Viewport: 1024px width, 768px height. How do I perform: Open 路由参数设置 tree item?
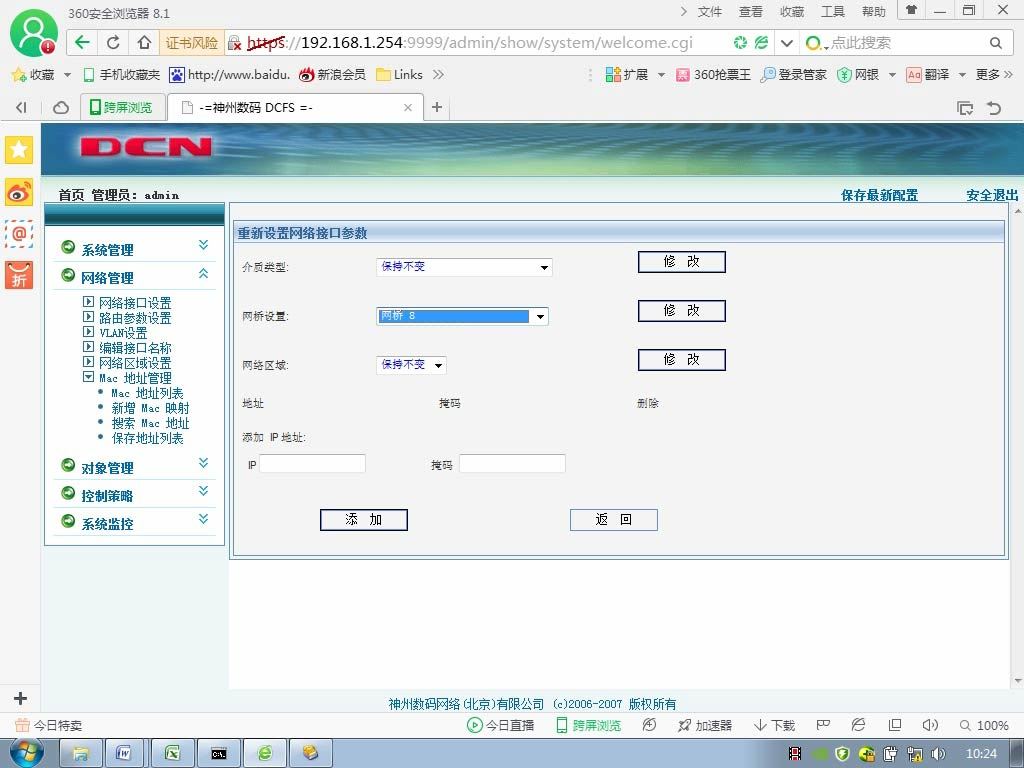135,318
